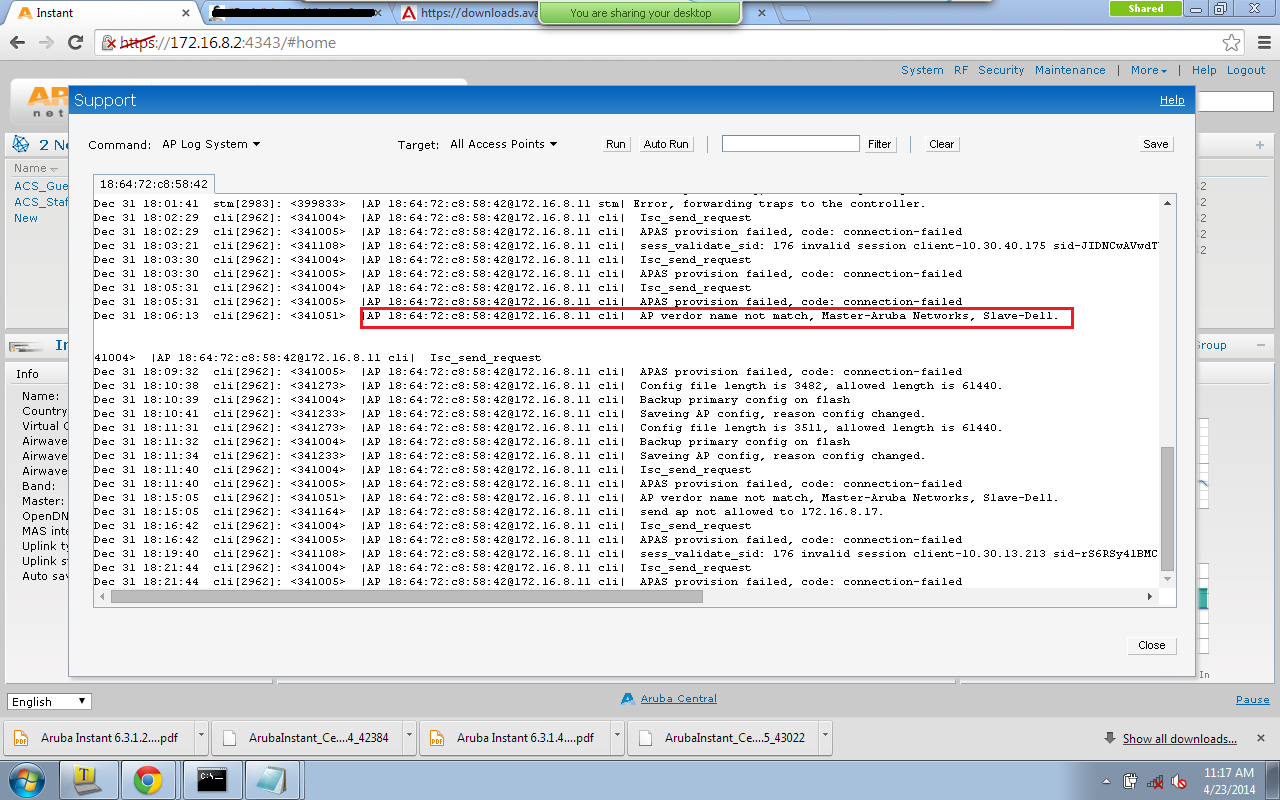Screen dimensions: 1280x800
Task: Select the 18:64:72:c8:58:42 tab
Action: click(x=154, y=184)
